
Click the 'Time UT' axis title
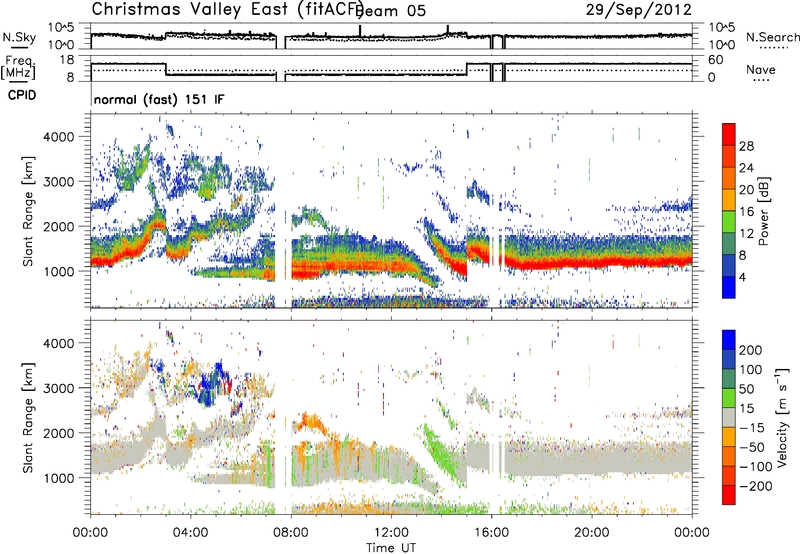click(391, 548)
